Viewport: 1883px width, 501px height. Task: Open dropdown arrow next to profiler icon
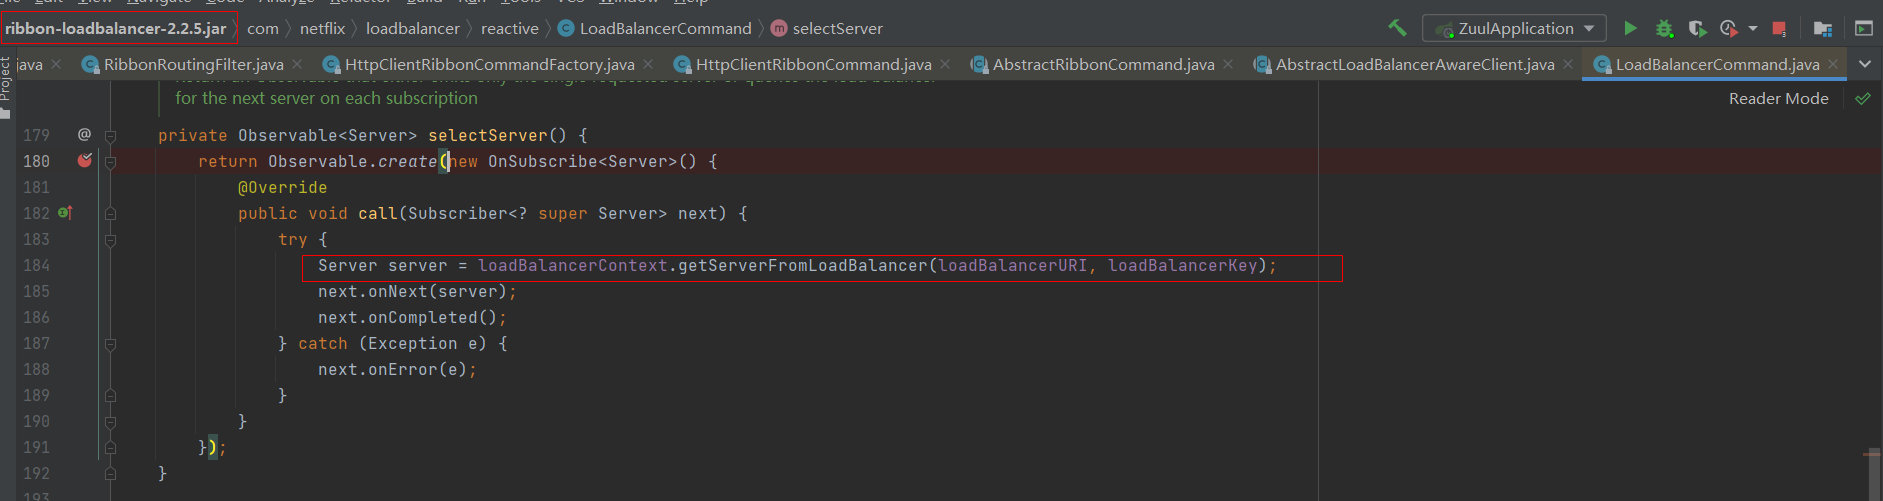(x=1753, y=28)
